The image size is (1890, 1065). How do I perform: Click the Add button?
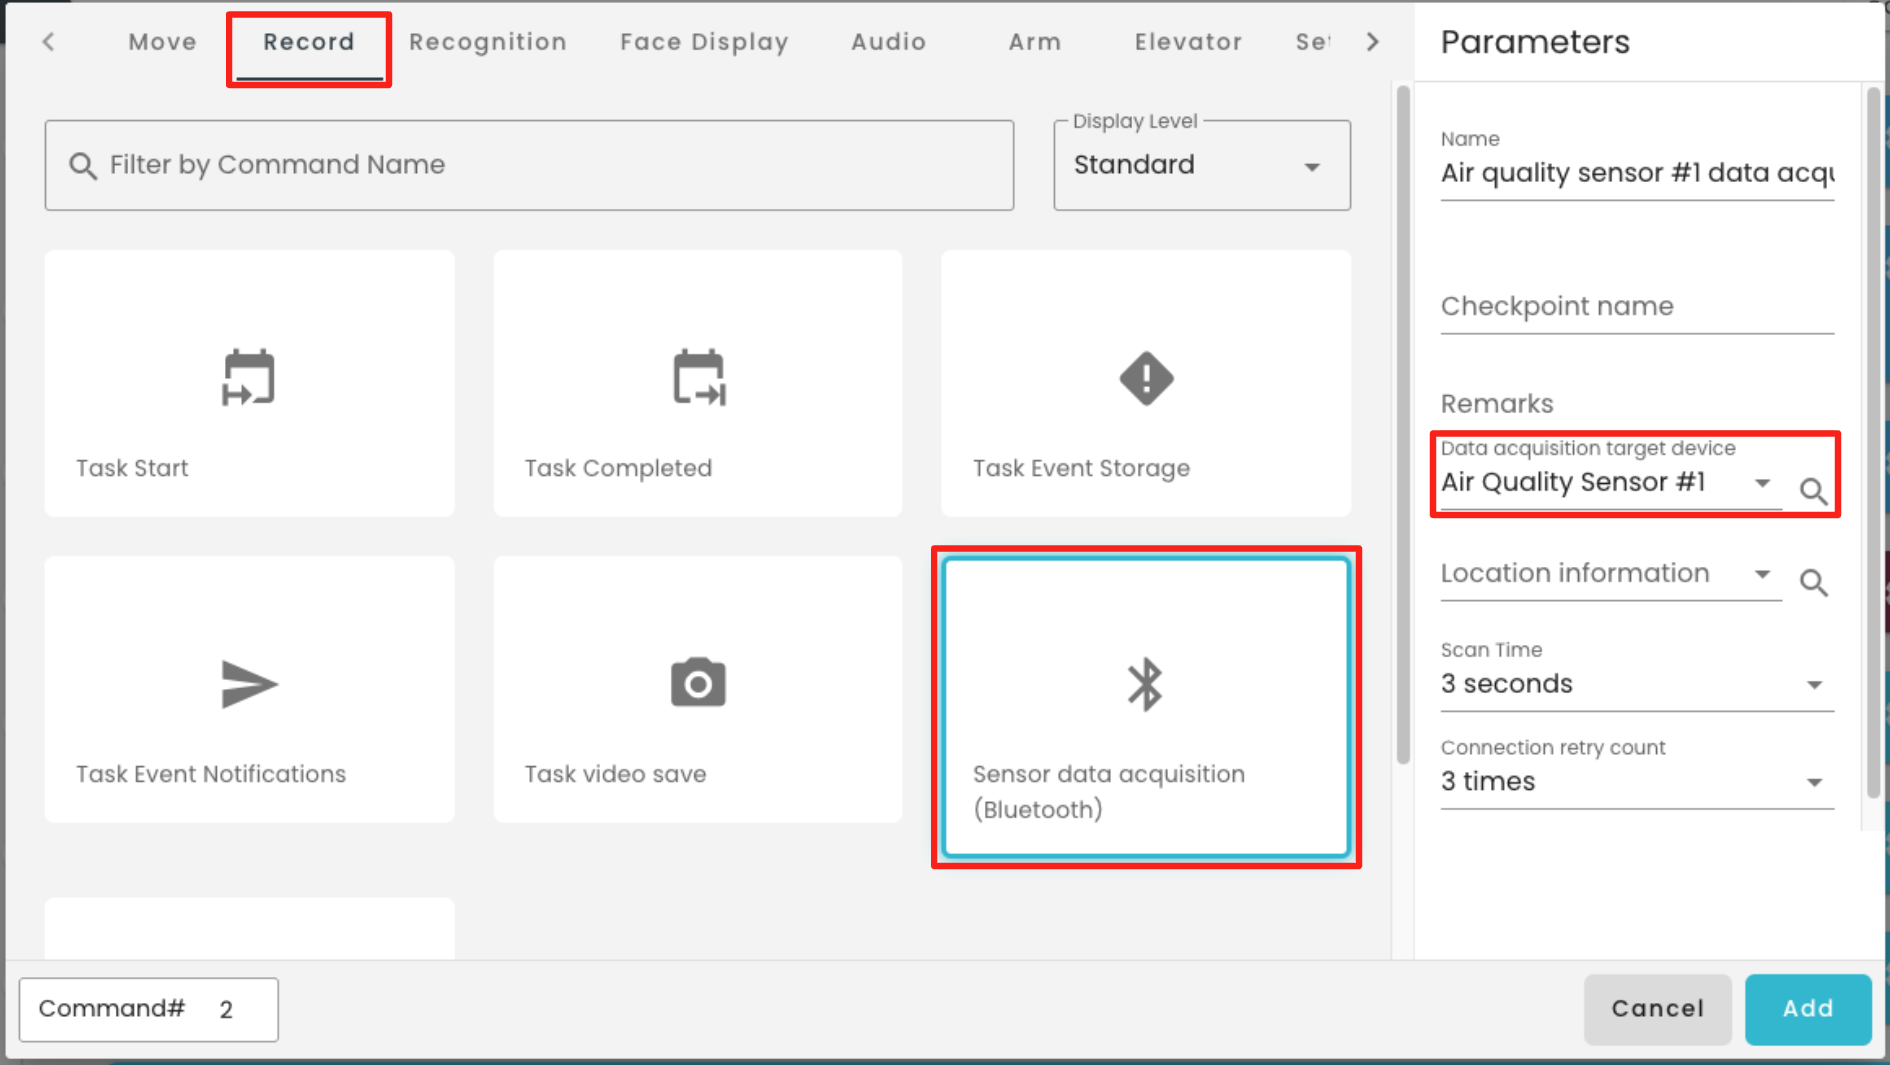pyautogui.click(x=1808, y=1009)
